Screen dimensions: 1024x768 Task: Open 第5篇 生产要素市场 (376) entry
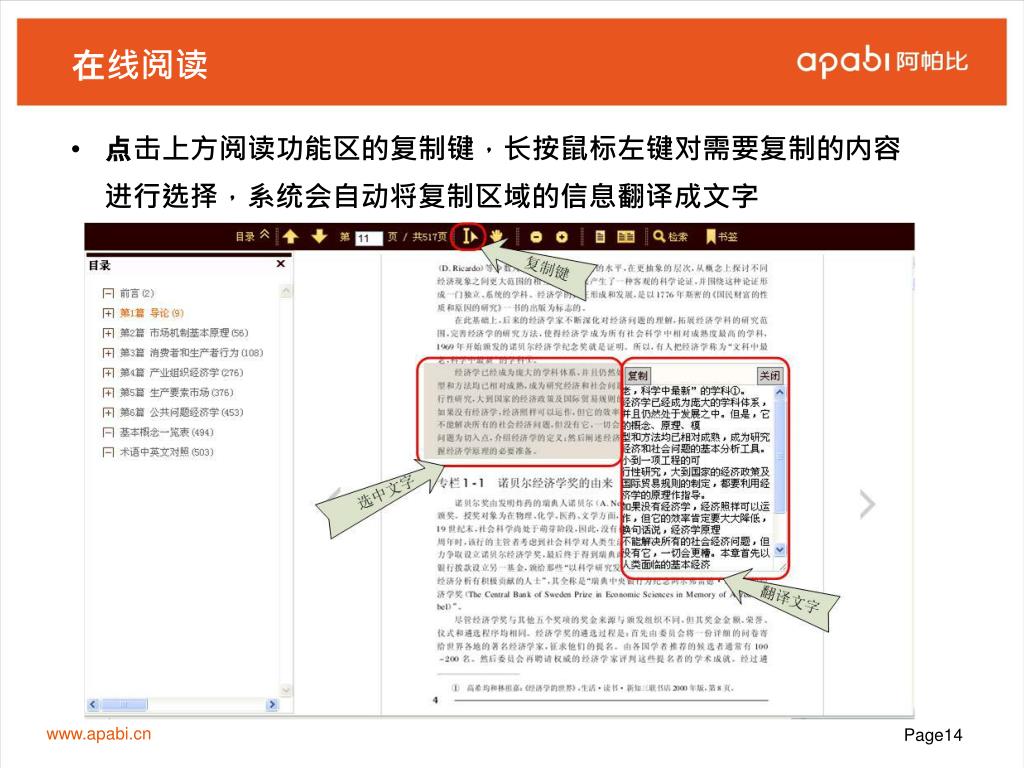pos(176,392)
